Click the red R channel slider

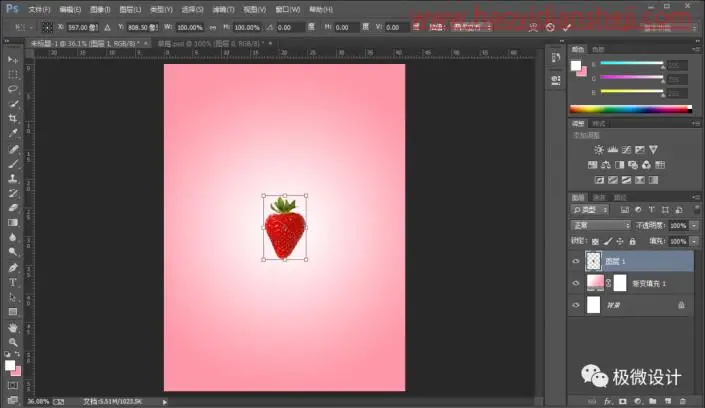pos(632,63)
